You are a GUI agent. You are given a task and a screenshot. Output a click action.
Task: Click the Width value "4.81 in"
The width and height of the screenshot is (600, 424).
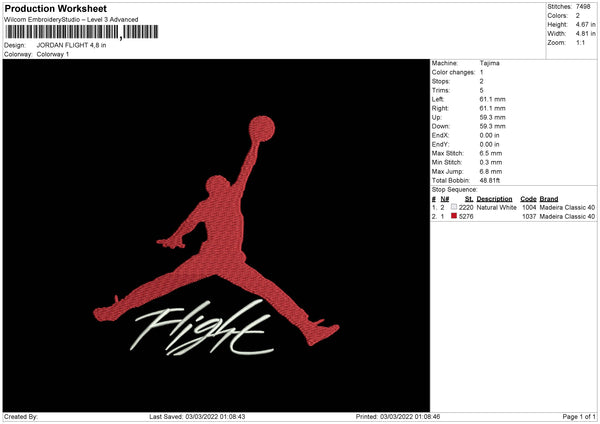coord(585,34)
